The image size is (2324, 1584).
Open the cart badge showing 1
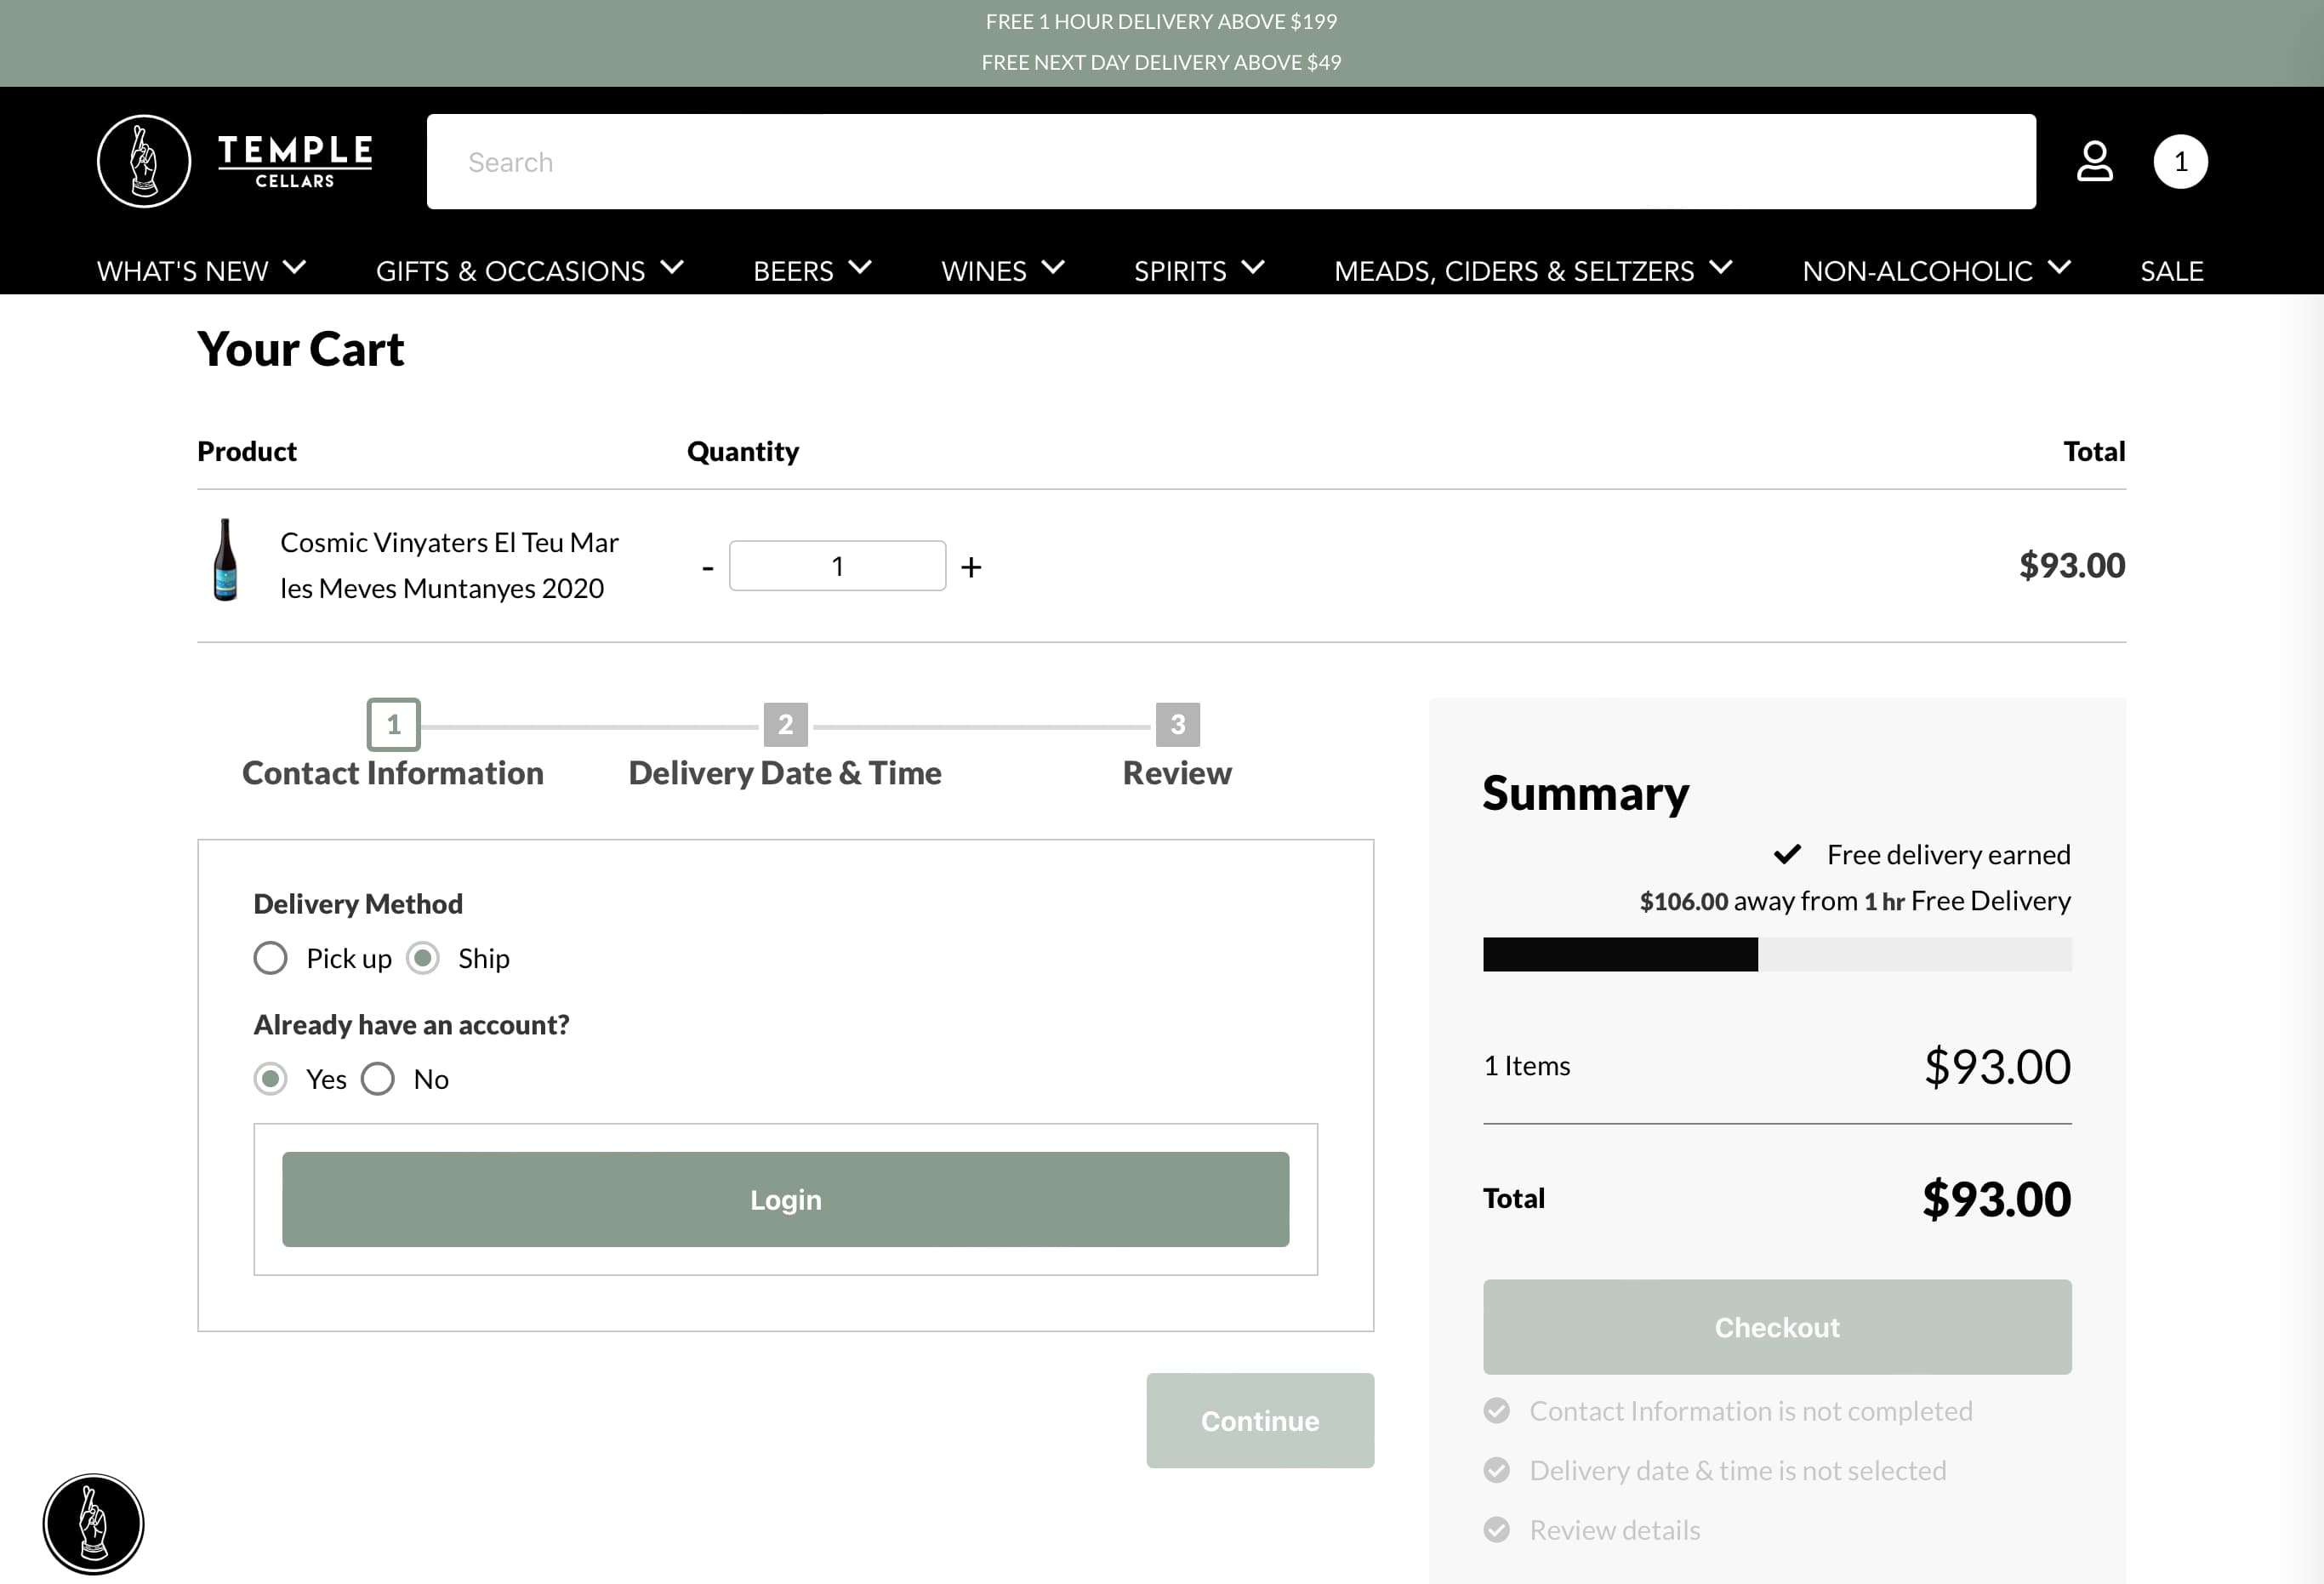click(2180, 161)
